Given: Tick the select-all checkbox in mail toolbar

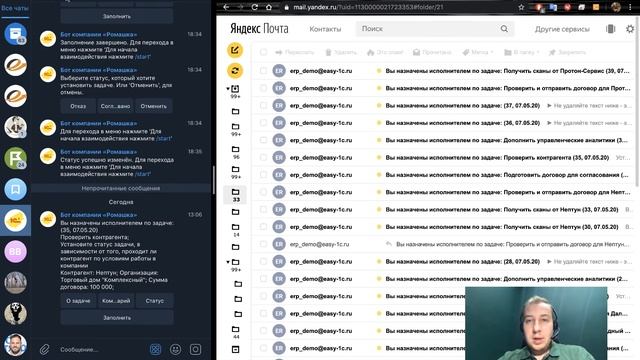Looking at the screenshot, I should click(263, 52).
